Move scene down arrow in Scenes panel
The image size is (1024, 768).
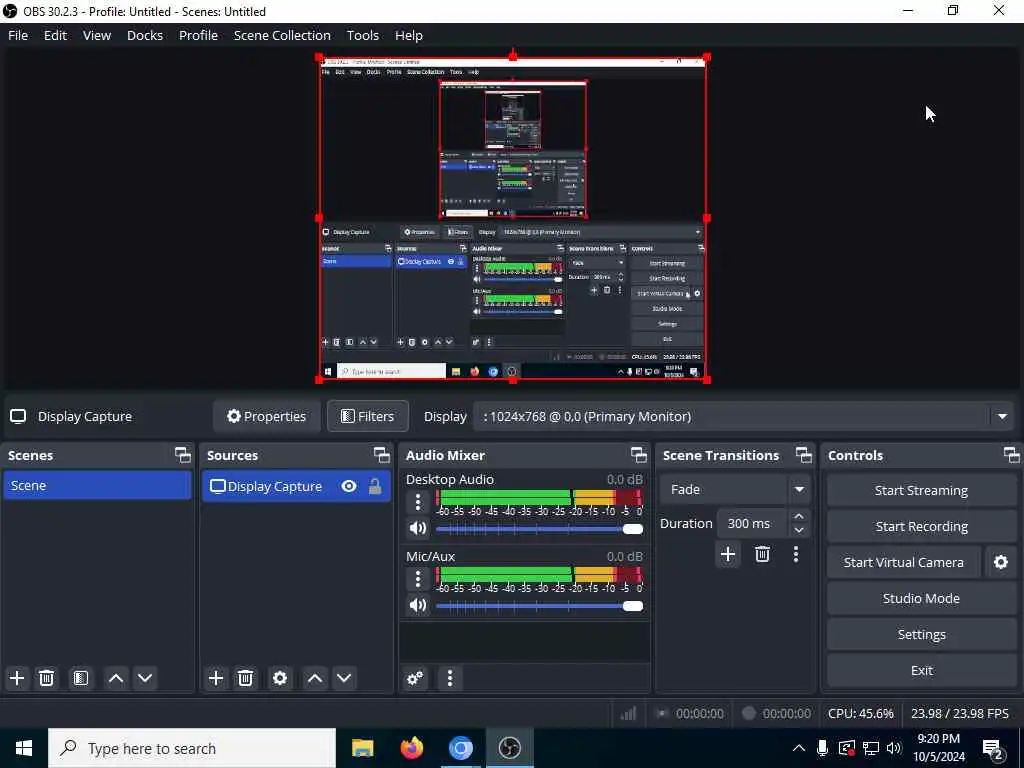(145, 678)
